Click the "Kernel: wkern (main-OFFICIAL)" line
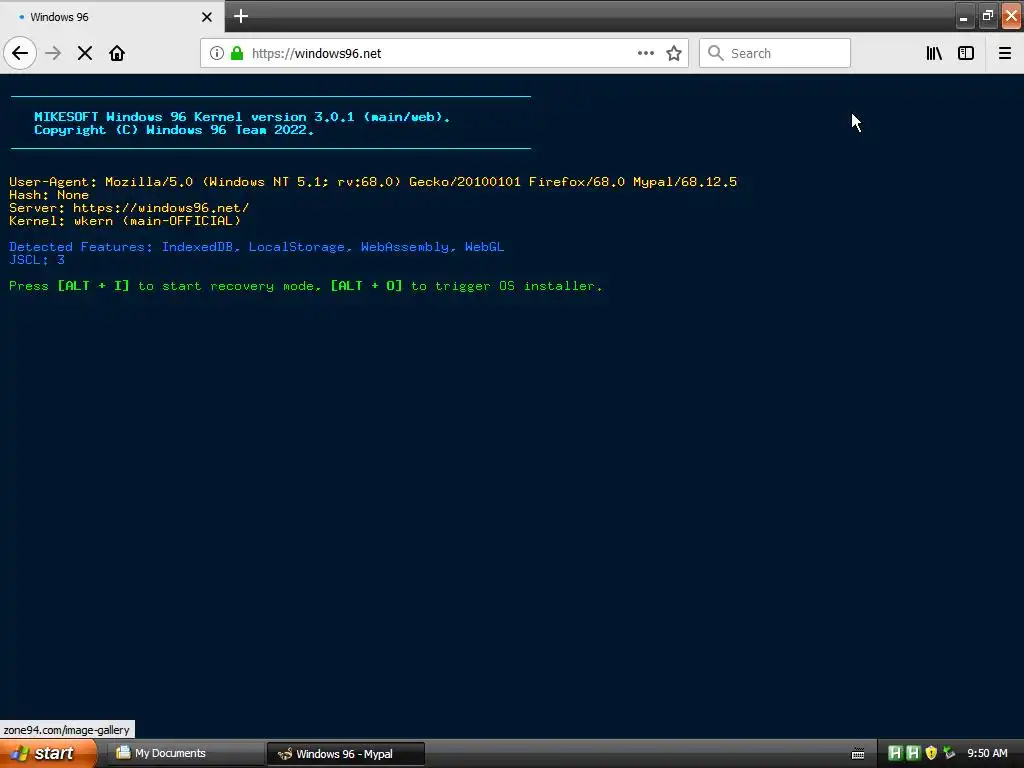 tap(125, 221)
